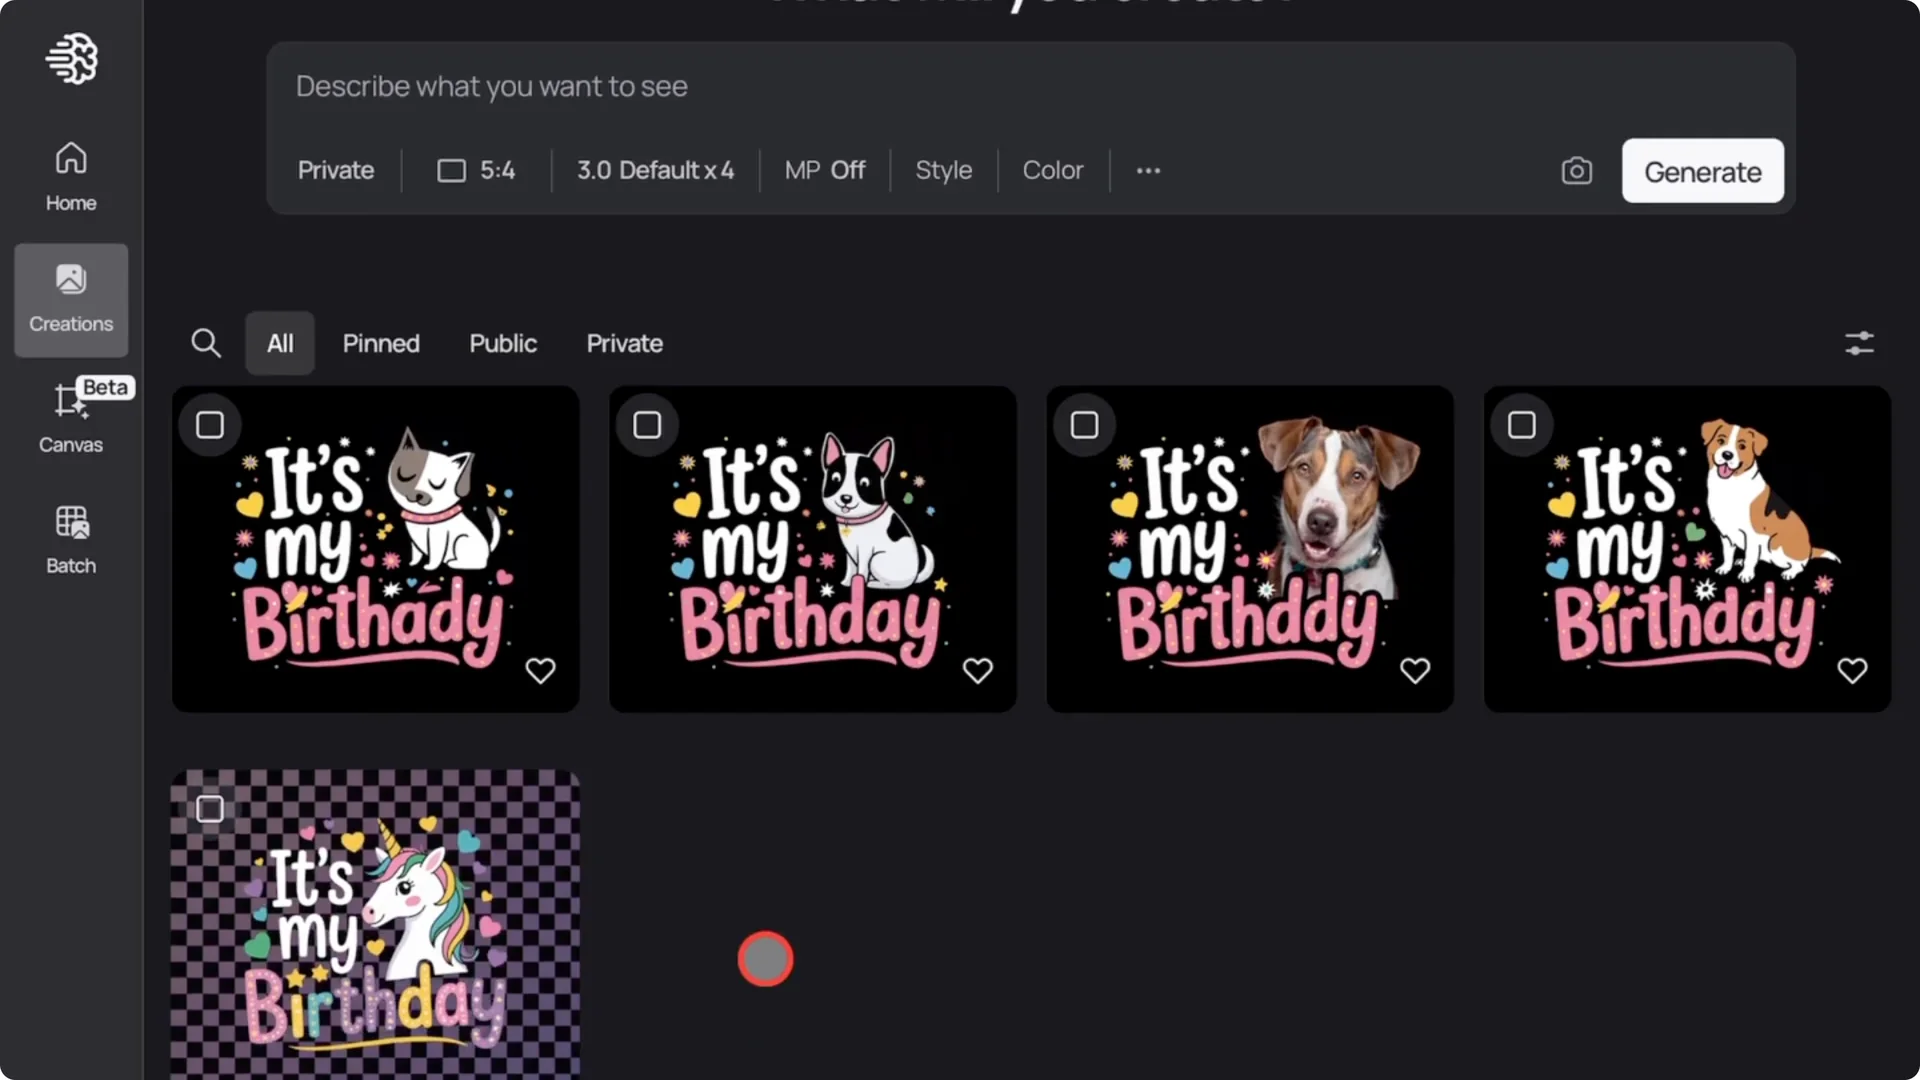This screenshot has width=1920, height=1080.
Task: Switch to the Public creations tab
Action: coord(503,343)
